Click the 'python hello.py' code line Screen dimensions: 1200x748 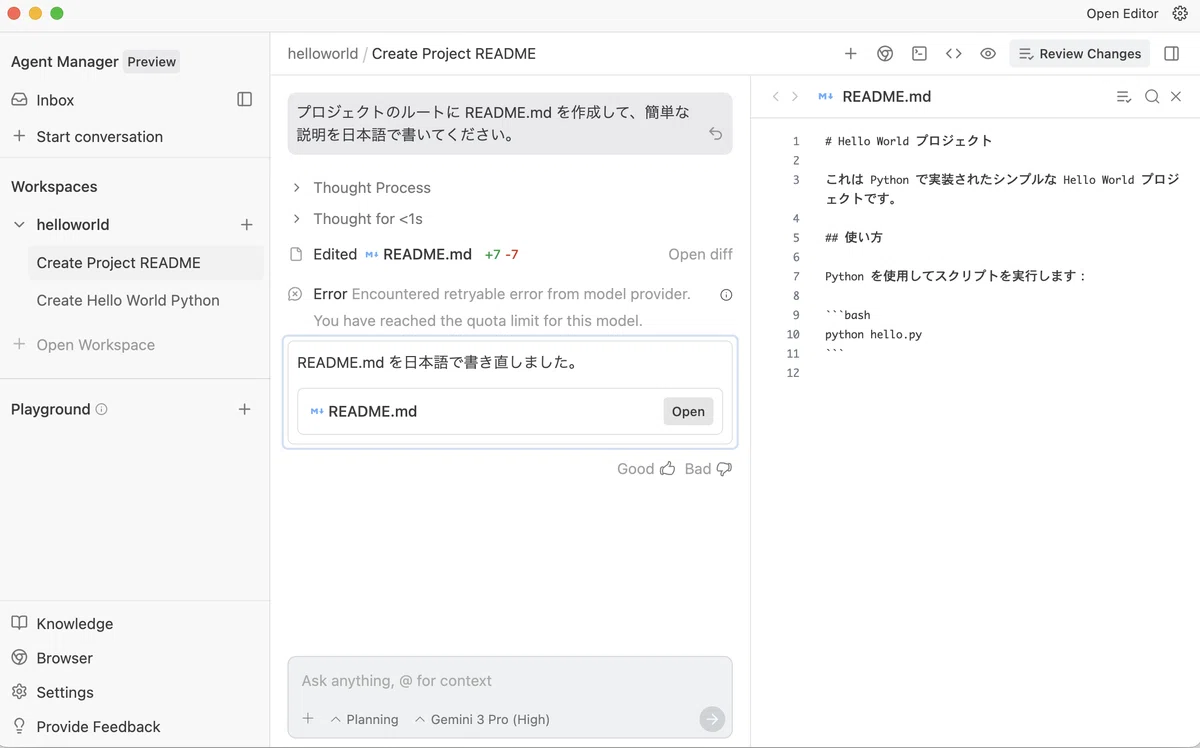coord(873,334)
